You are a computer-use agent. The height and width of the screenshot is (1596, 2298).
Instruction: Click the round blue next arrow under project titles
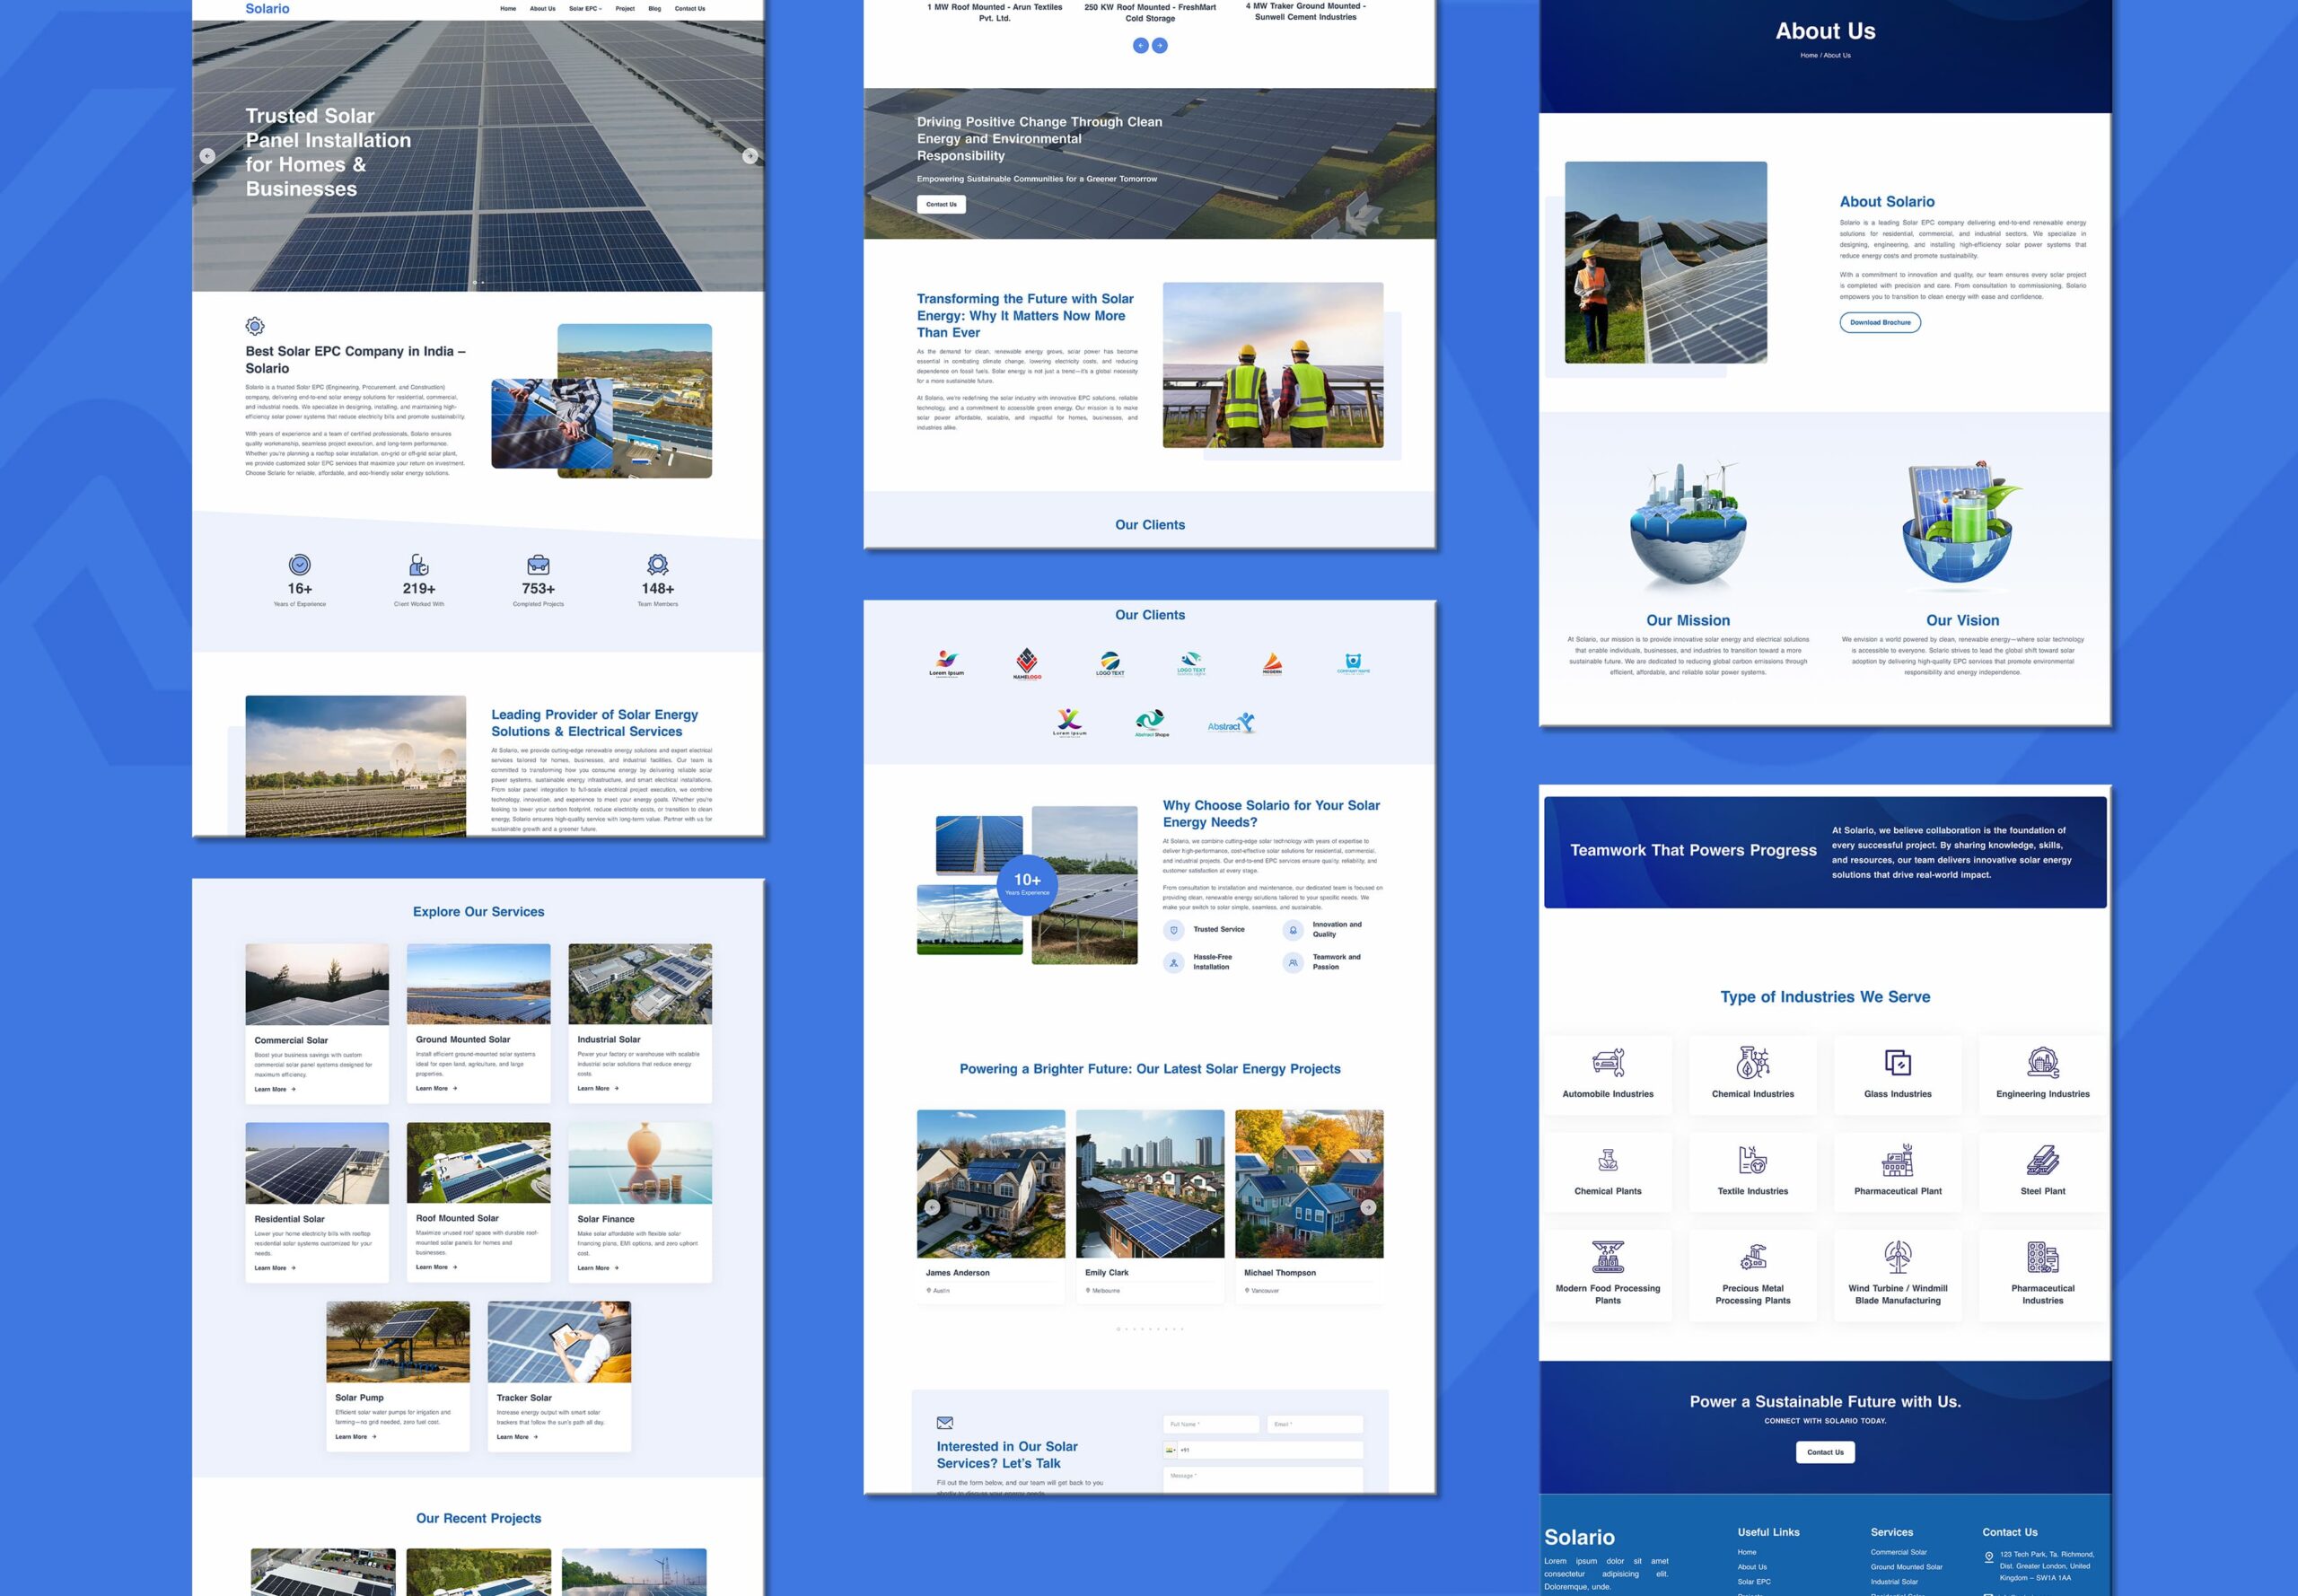pyautogui.click(x=1160, y=45)
